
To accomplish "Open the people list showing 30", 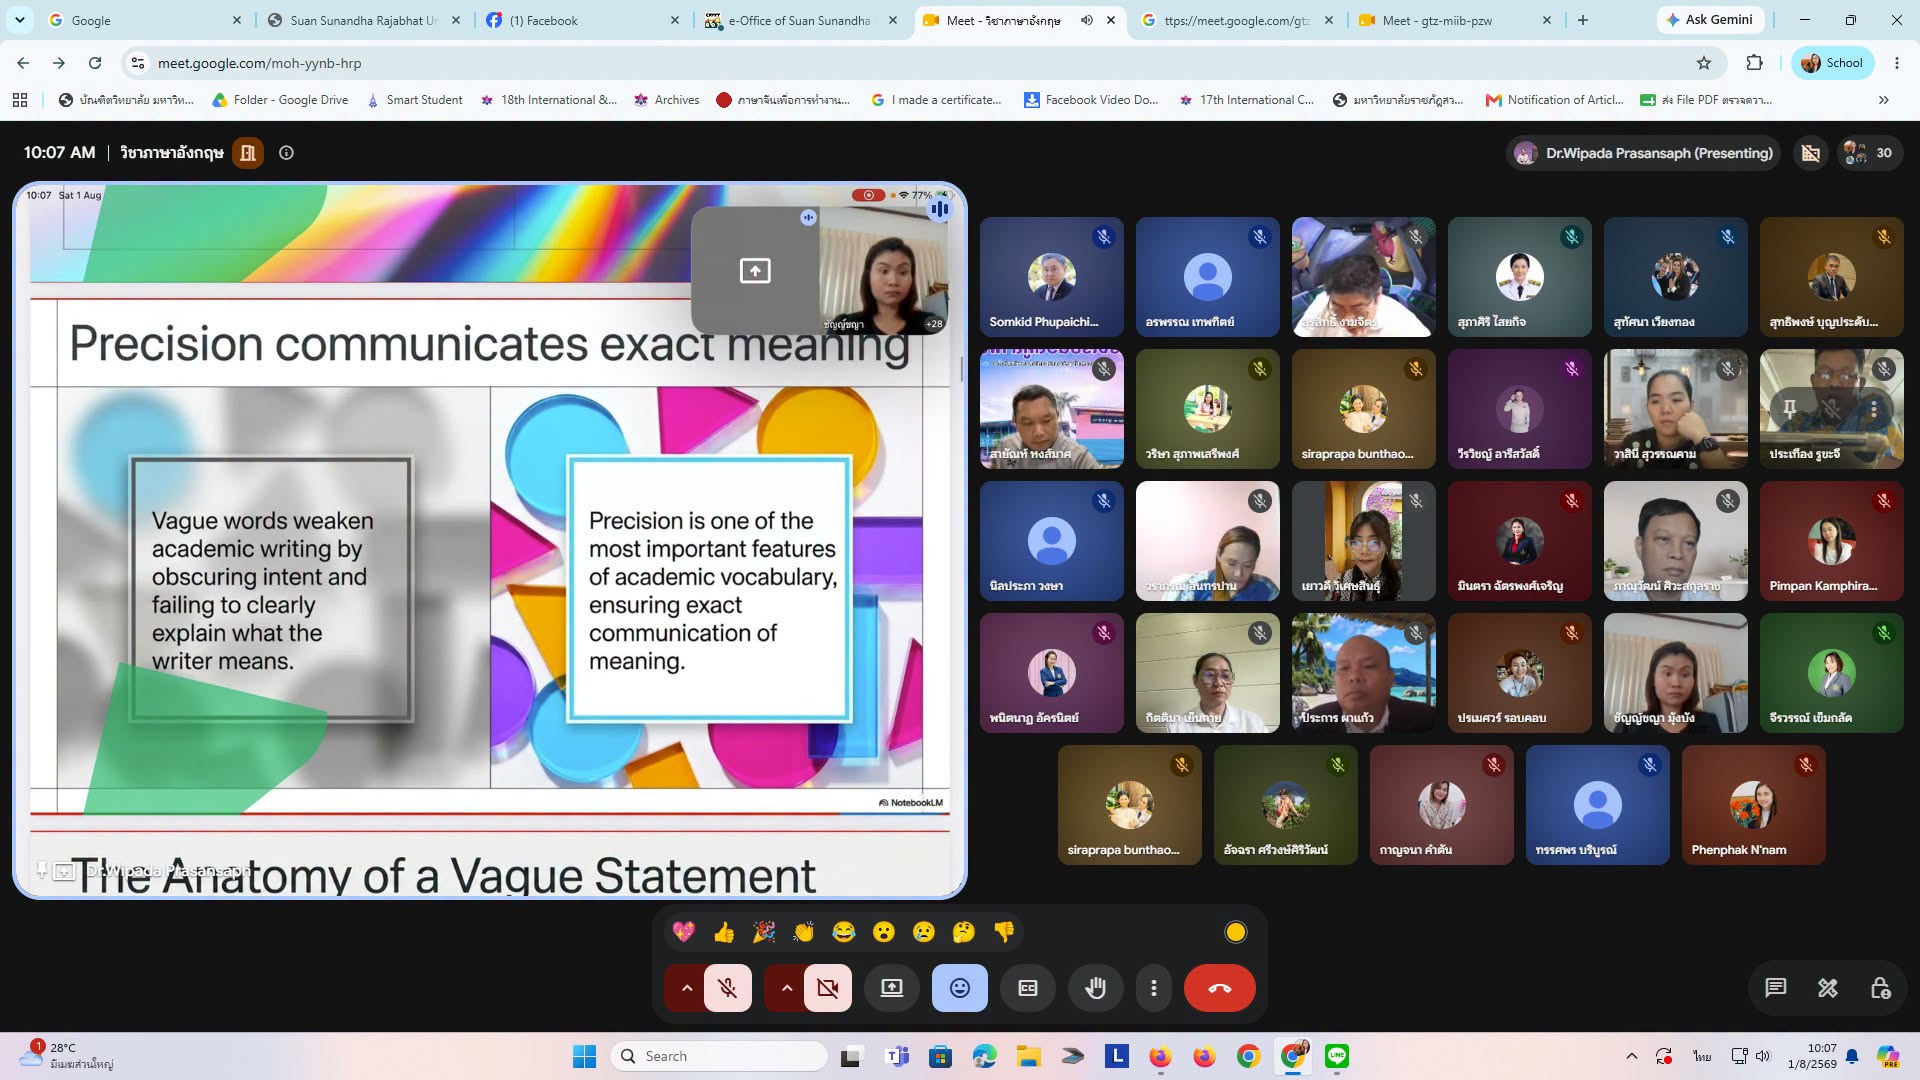I will click(1868, 153).
